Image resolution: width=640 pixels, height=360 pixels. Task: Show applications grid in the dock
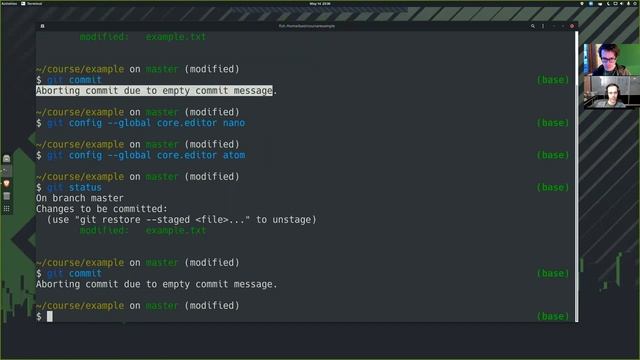coord(7,209)
